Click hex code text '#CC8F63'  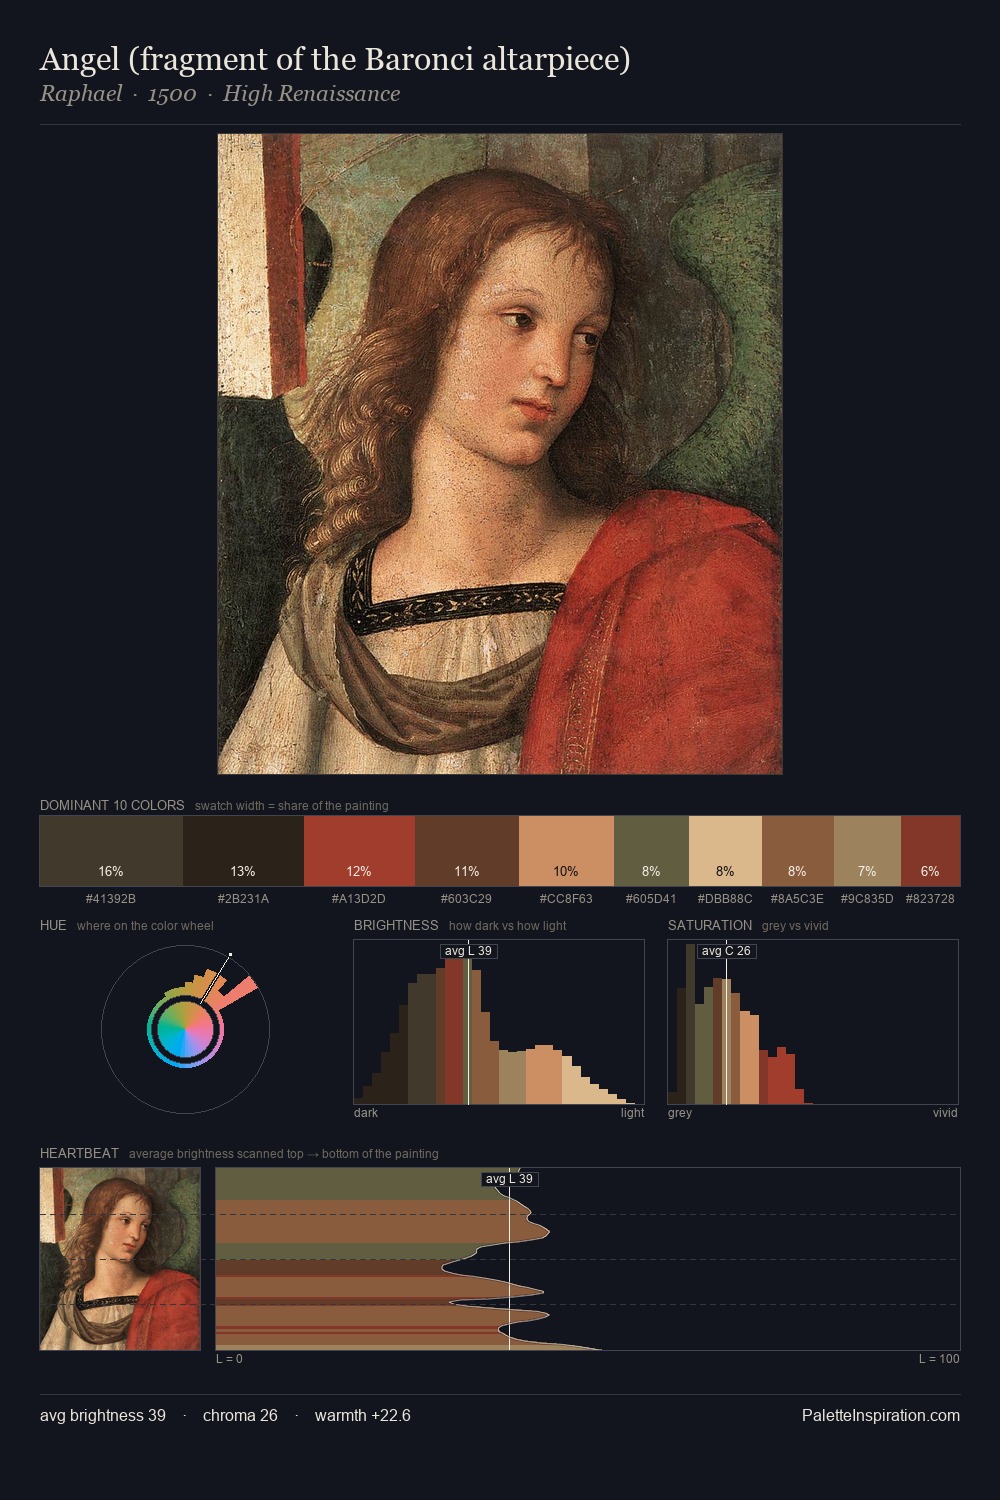click(566, 899)
